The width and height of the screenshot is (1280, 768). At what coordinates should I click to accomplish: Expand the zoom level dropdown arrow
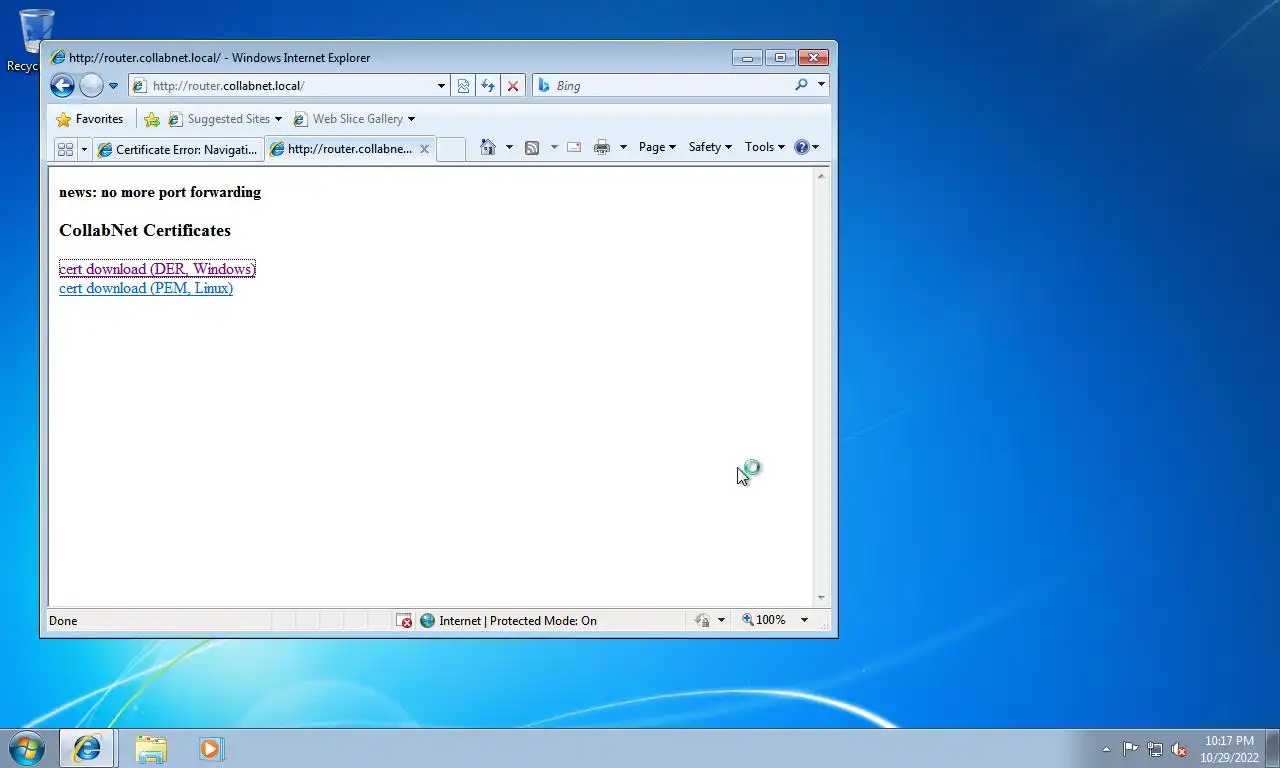[804, 621]
